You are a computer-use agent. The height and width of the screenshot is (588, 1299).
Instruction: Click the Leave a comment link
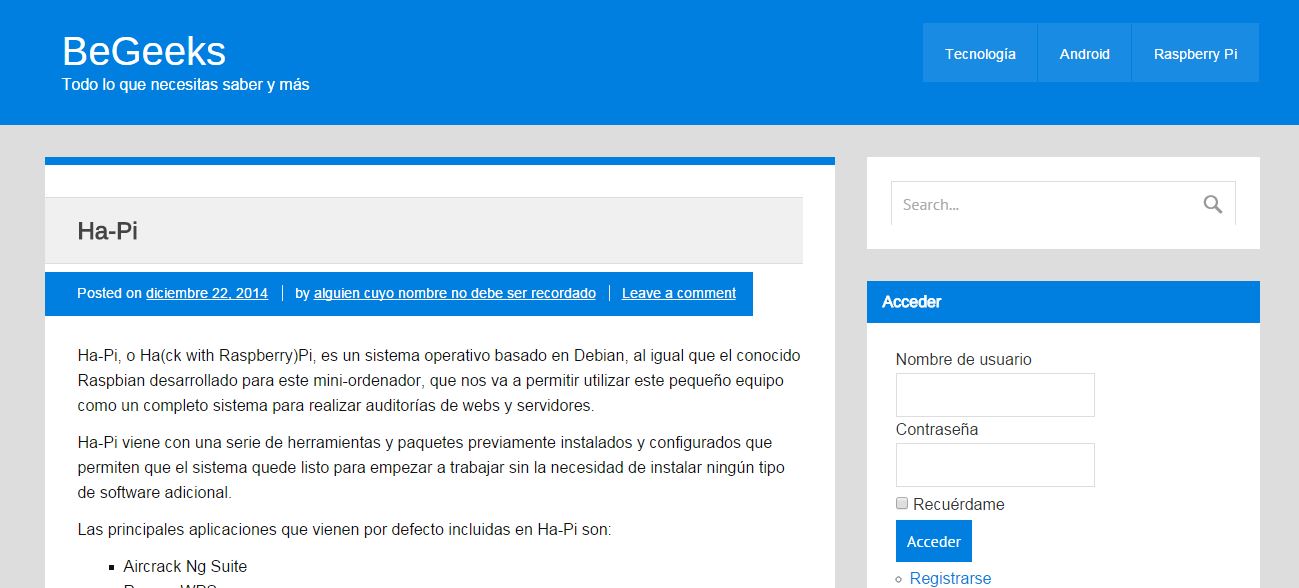click(x=679, y=293)
